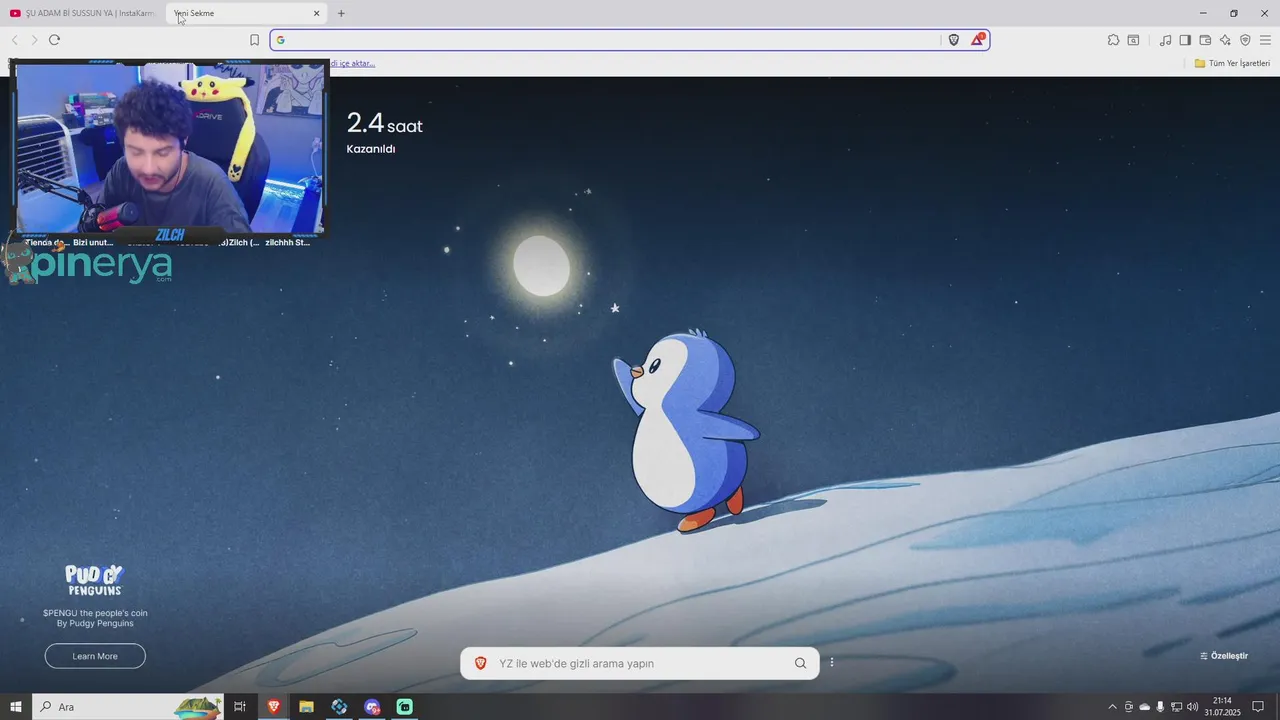Screen dimensions: 1280x720
Task: Open a new tab with plus button
Action: (341, 13)
